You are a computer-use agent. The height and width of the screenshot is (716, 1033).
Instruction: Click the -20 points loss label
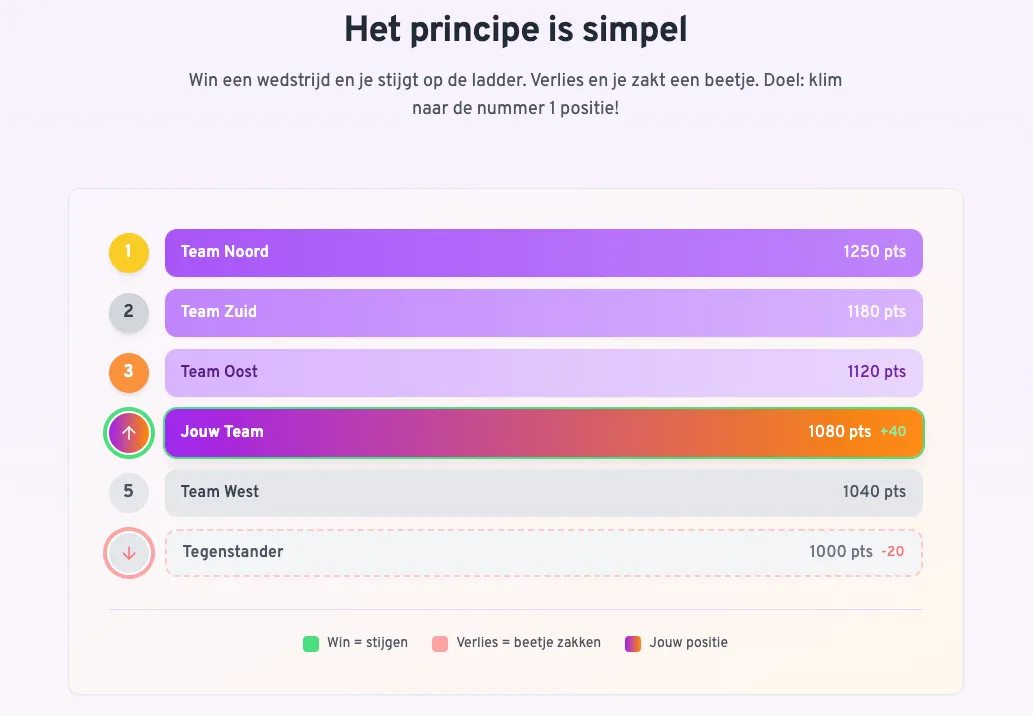point(893,551)
